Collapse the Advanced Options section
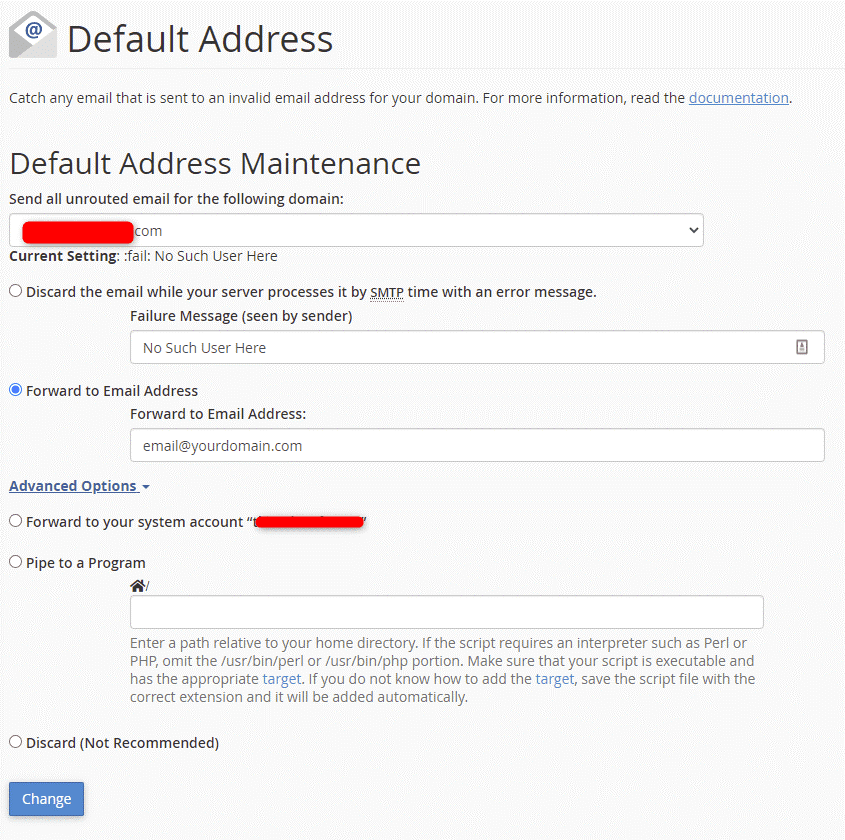Image resolution: width=845 pixels, height=840 pixels. coord(79,486)
